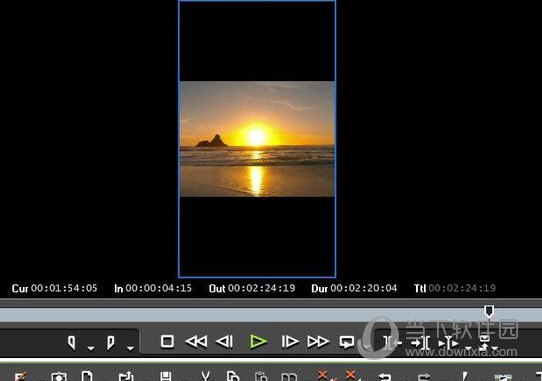
Task: Click the Save project floppy icon
Action: pyautogui.click(x=166, y=376)
